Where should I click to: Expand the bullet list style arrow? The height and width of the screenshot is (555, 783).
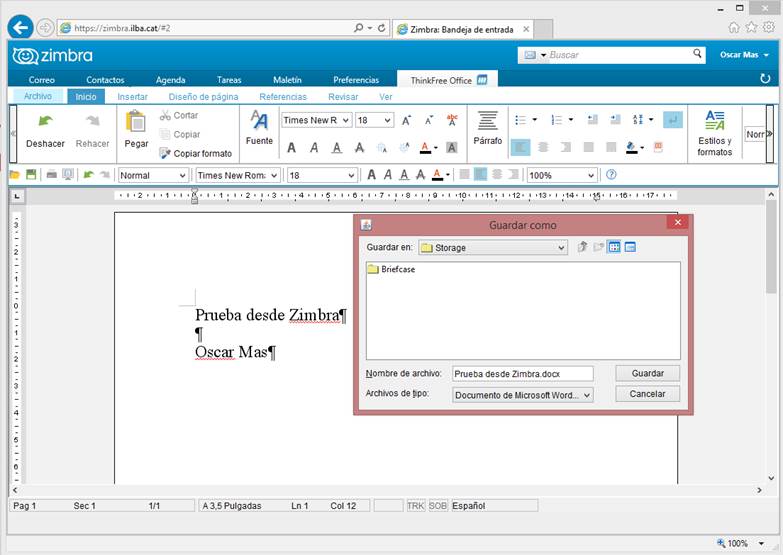coord(534,120)
